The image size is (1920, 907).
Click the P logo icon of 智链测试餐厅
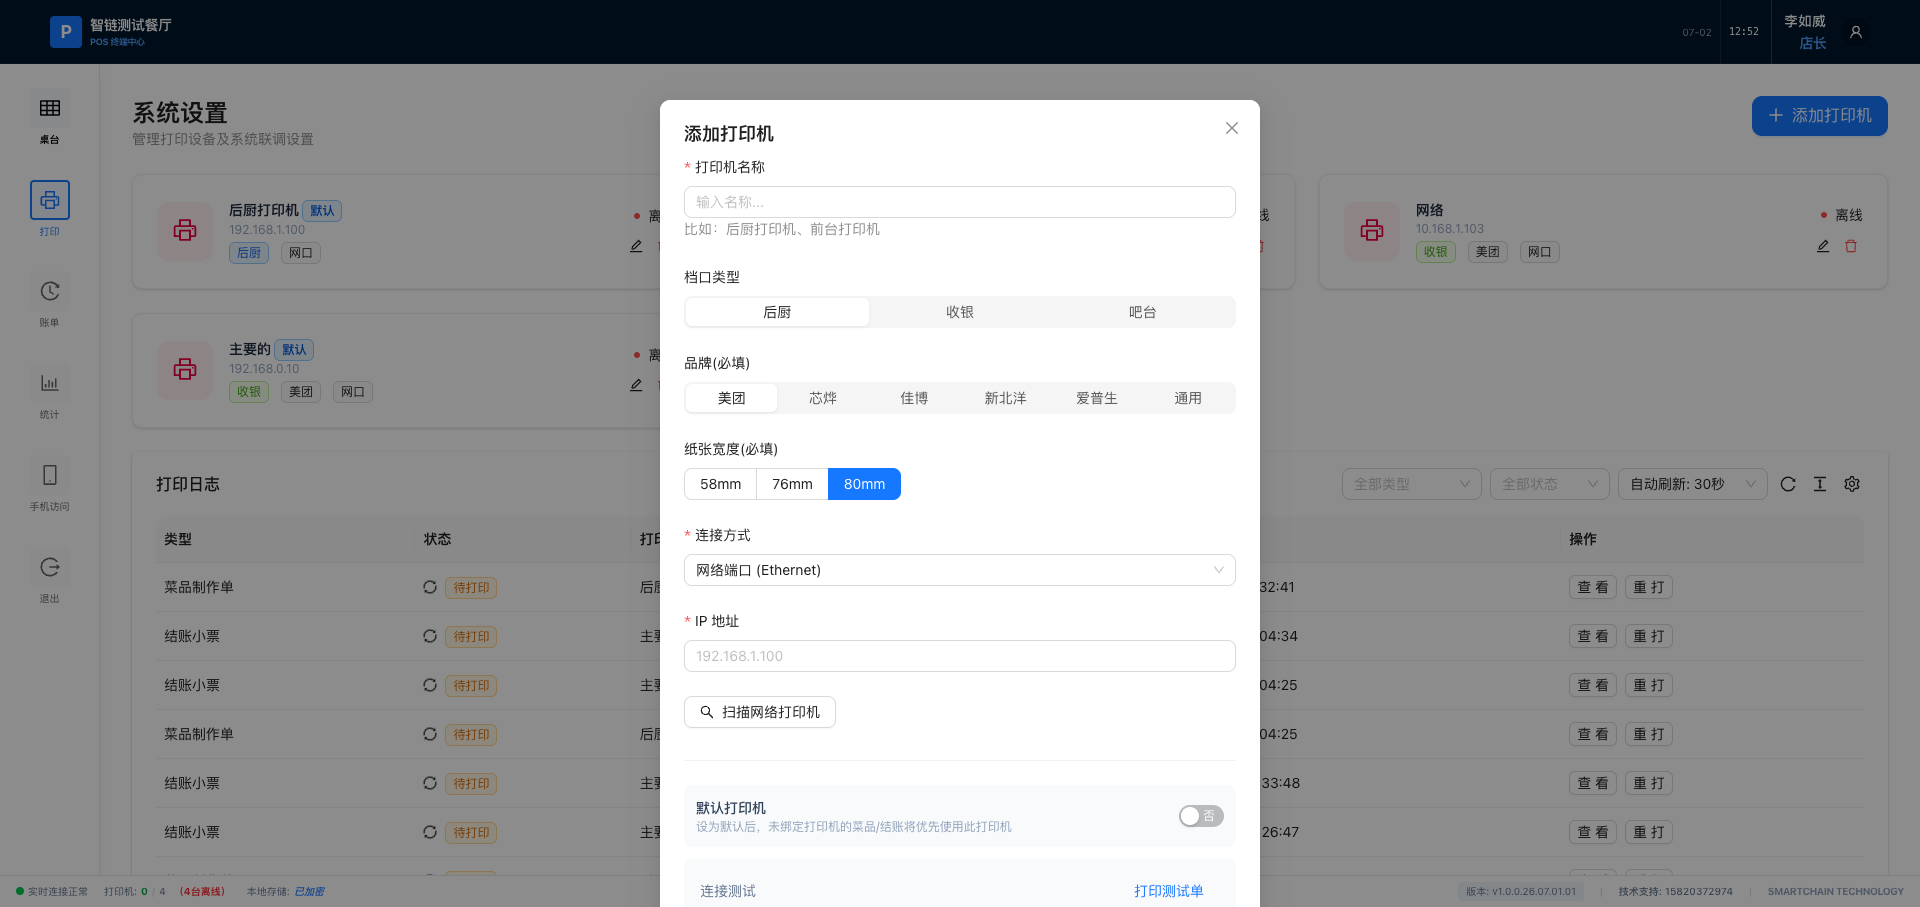tap(66, 32)
